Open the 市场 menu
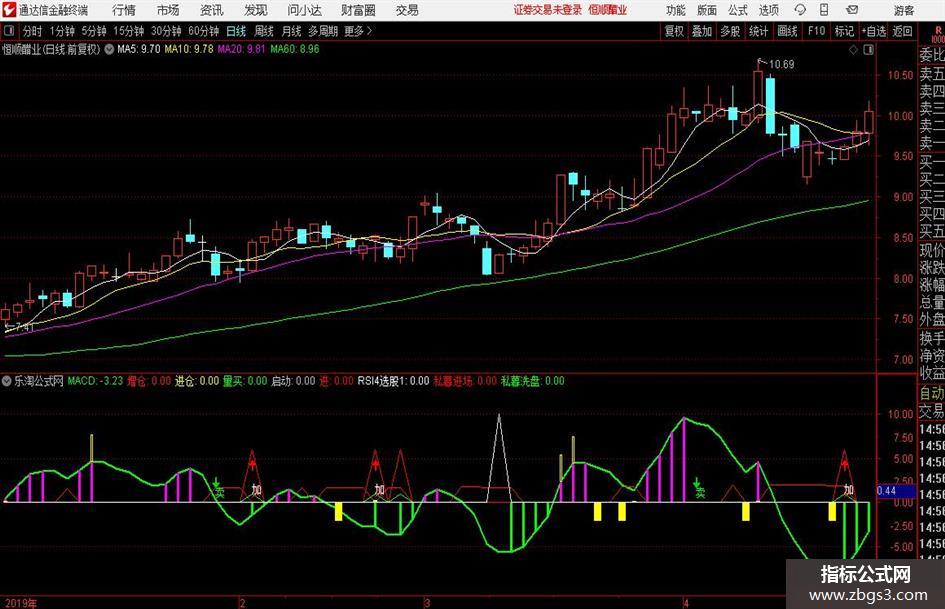945x609 pixels. tap(168, 10)
